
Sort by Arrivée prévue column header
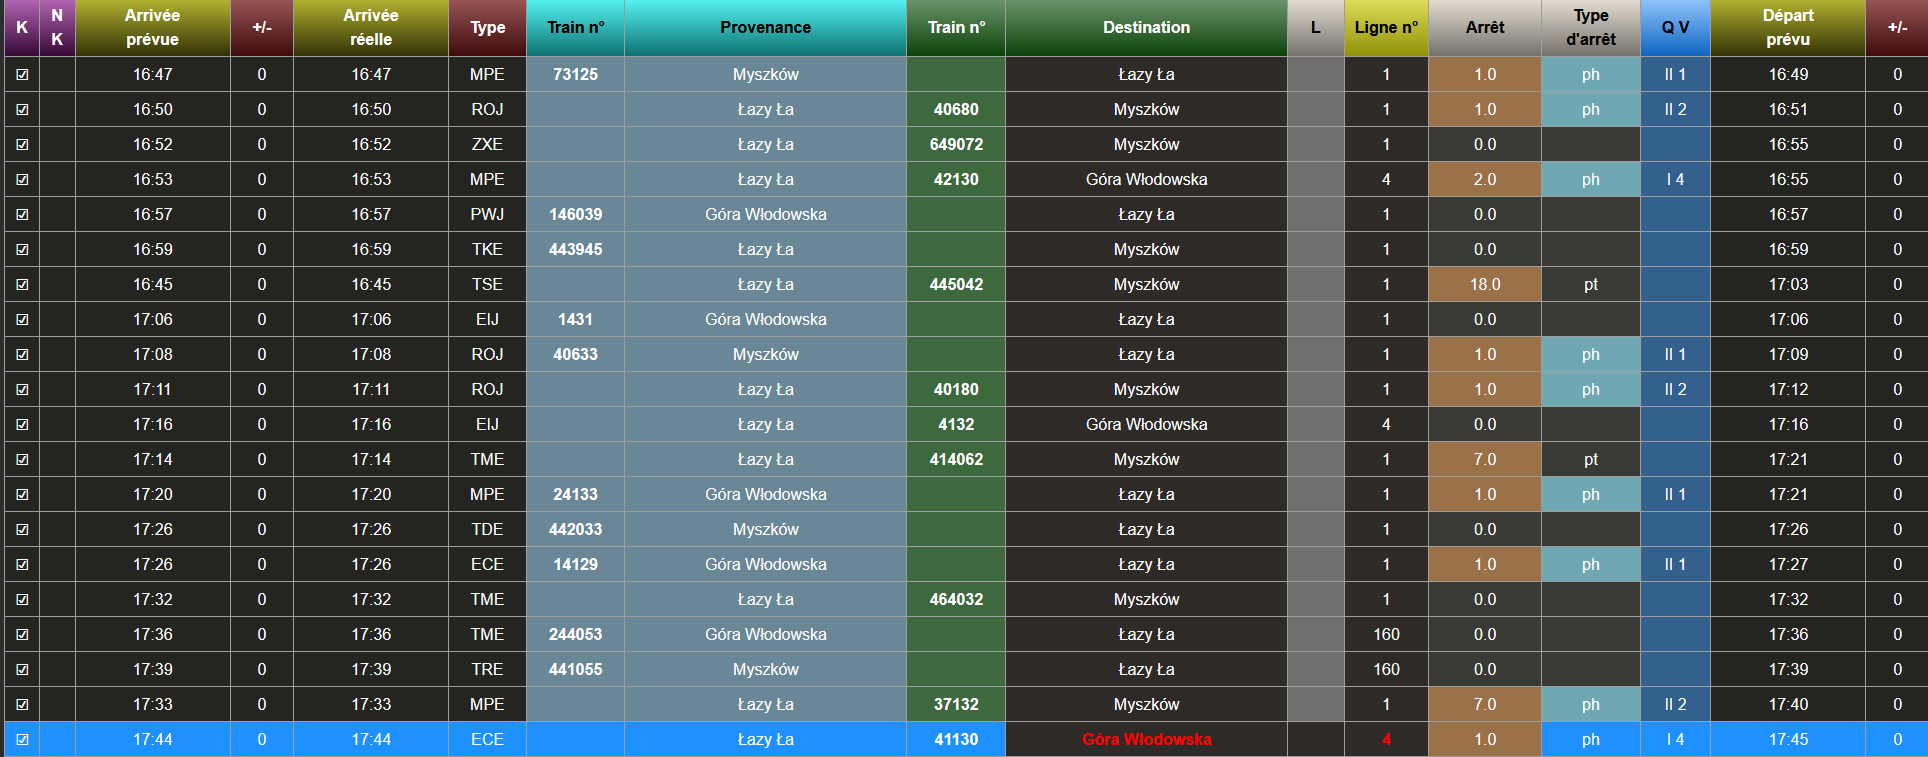click(153, 28)
